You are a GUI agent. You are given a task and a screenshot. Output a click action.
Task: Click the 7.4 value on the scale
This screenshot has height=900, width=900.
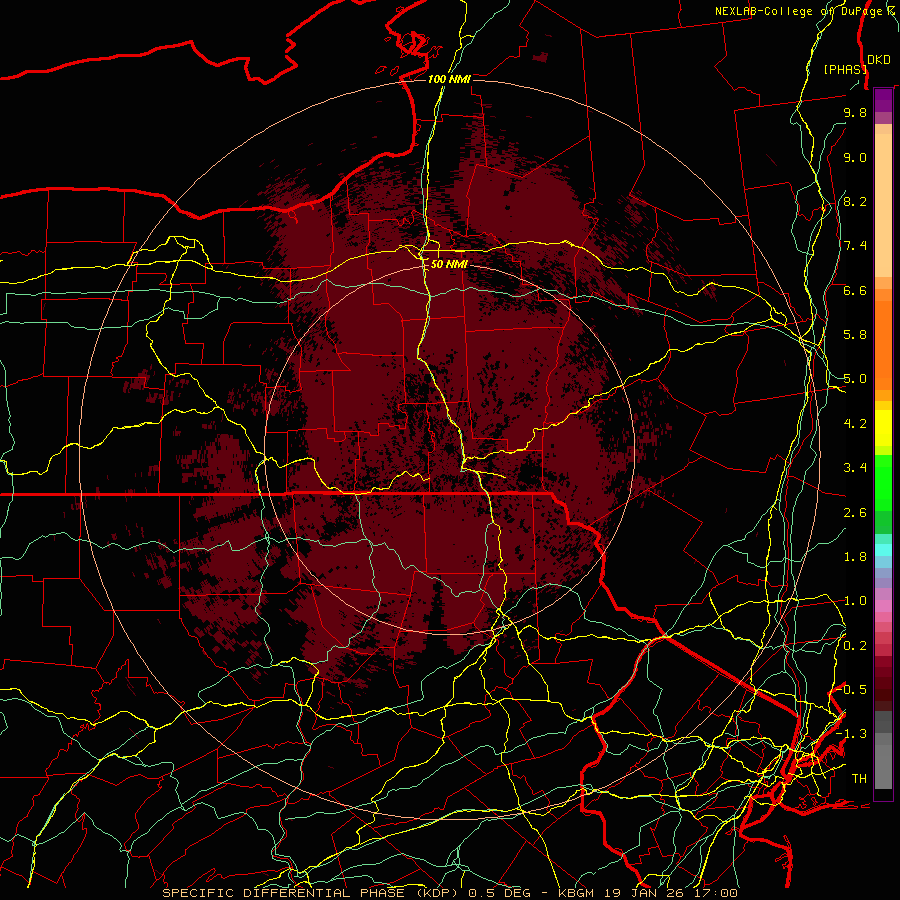pyautogui.click(x=855, y=246)
